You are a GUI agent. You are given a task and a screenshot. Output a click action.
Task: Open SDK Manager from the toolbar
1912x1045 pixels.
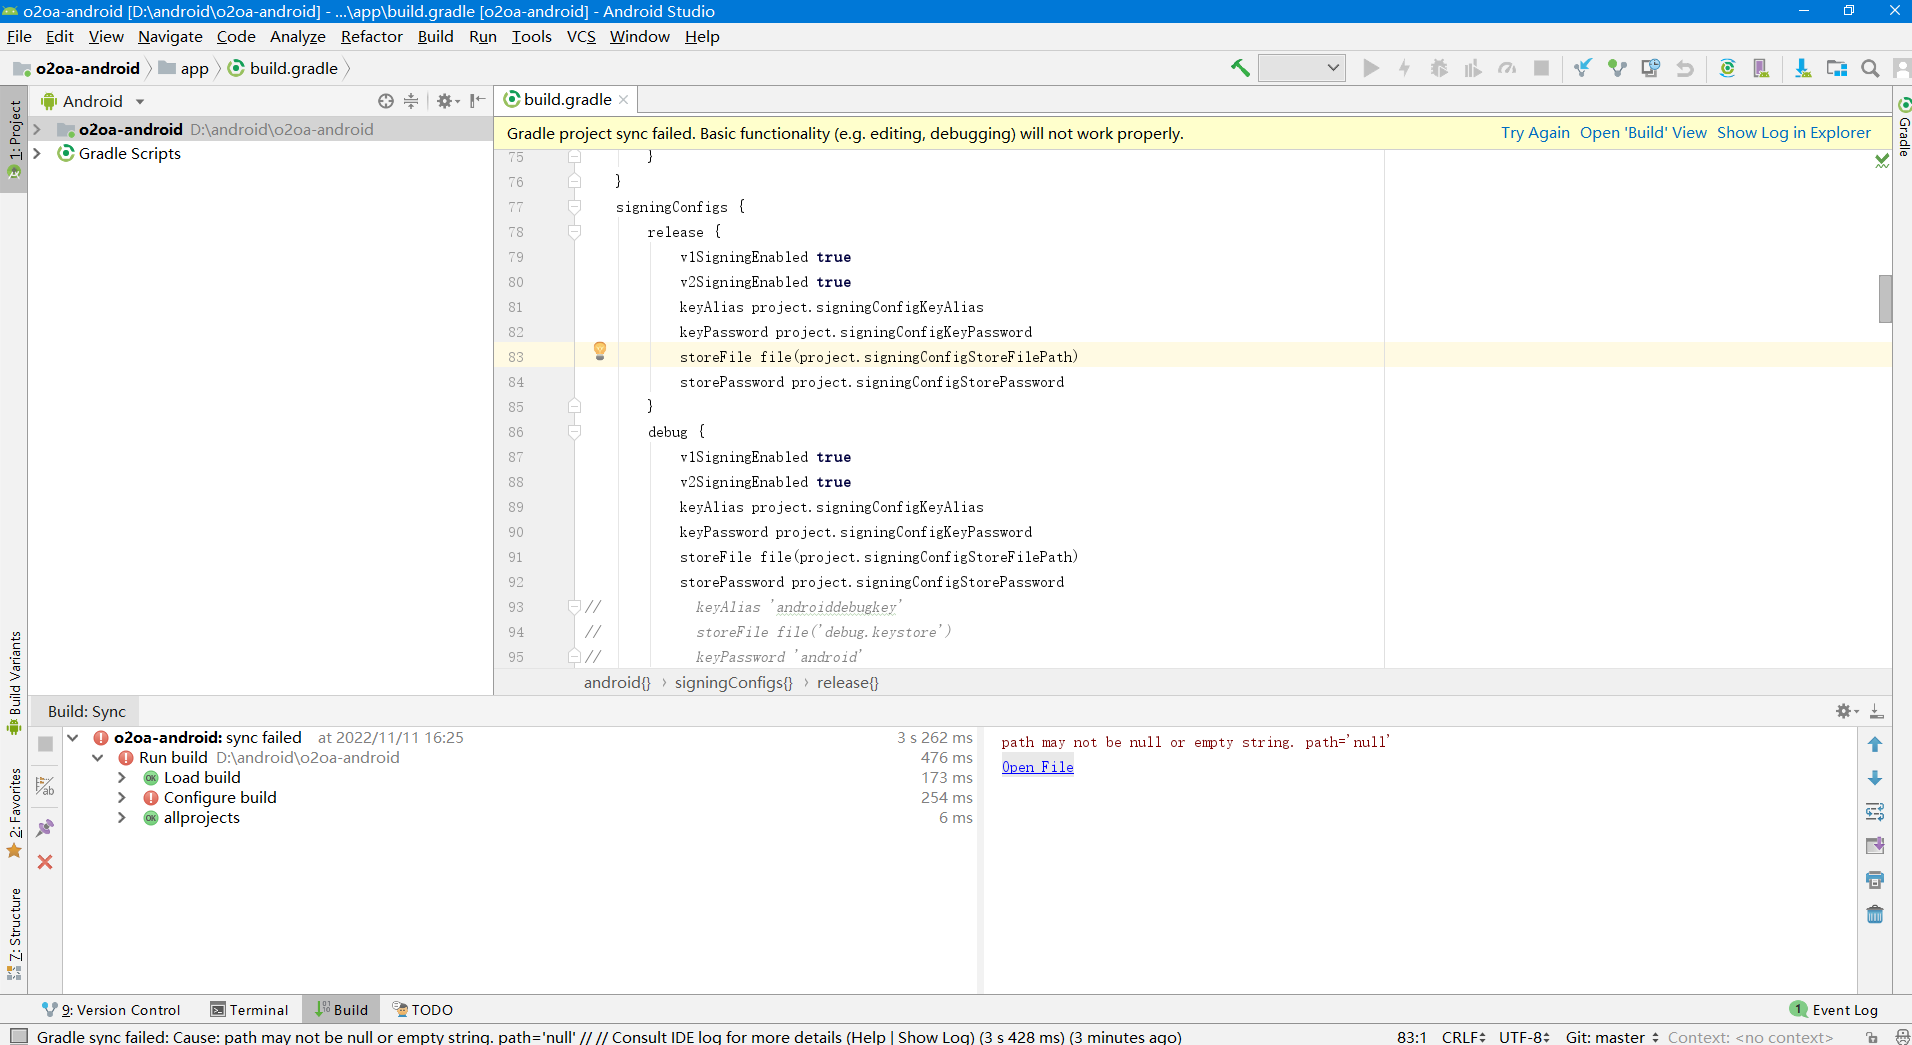(x=1802, y=68)
